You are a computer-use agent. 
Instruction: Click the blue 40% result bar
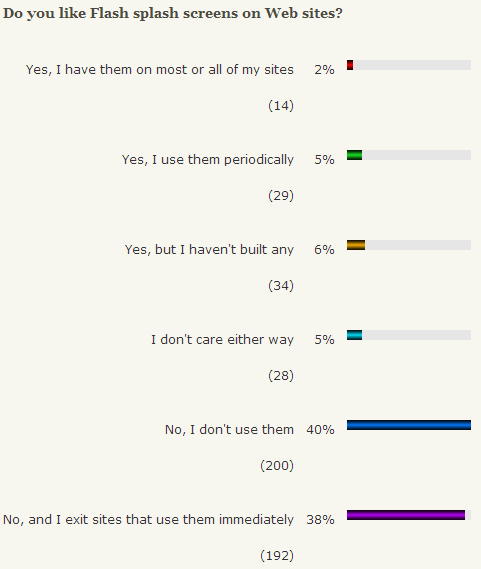click(x=409, y=425)
